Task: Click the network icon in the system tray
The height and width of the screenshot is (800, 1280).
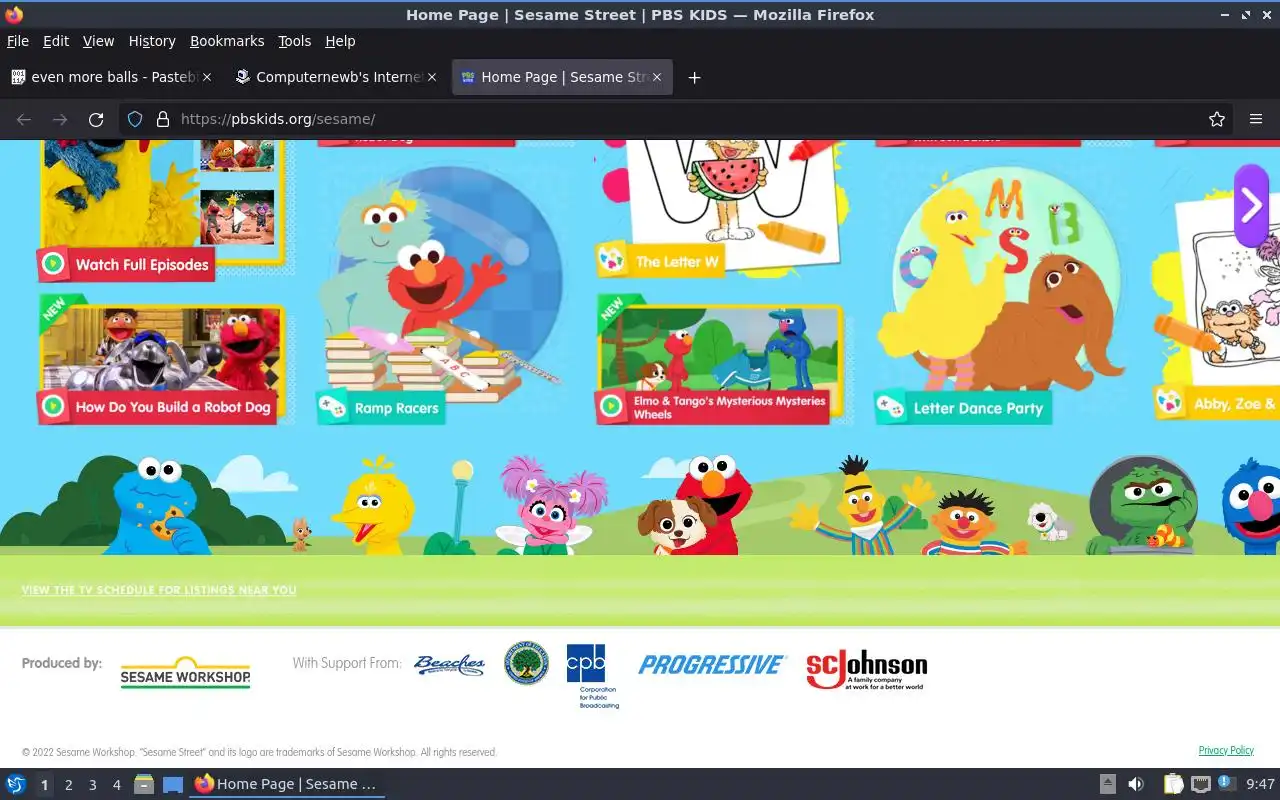Action: pyautogui.click(x=1201, y=784)
